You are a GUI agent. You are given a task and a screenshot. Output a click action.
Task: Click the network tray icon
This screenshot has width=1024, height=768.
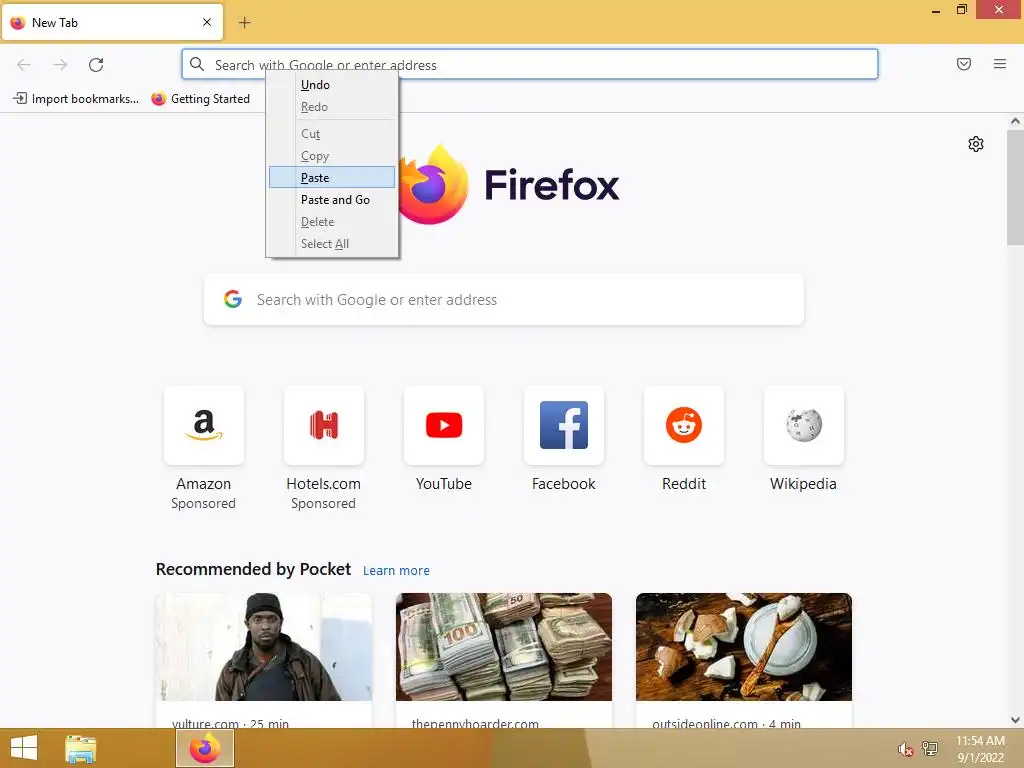930,748
